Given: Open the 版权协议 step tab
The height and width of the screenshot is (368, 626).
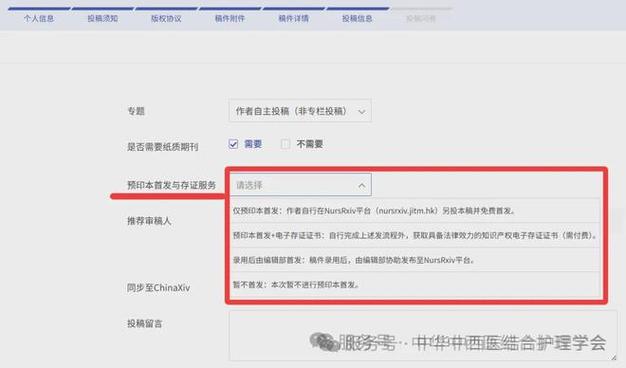Looking at the screenshot, I should click(166, 18).
